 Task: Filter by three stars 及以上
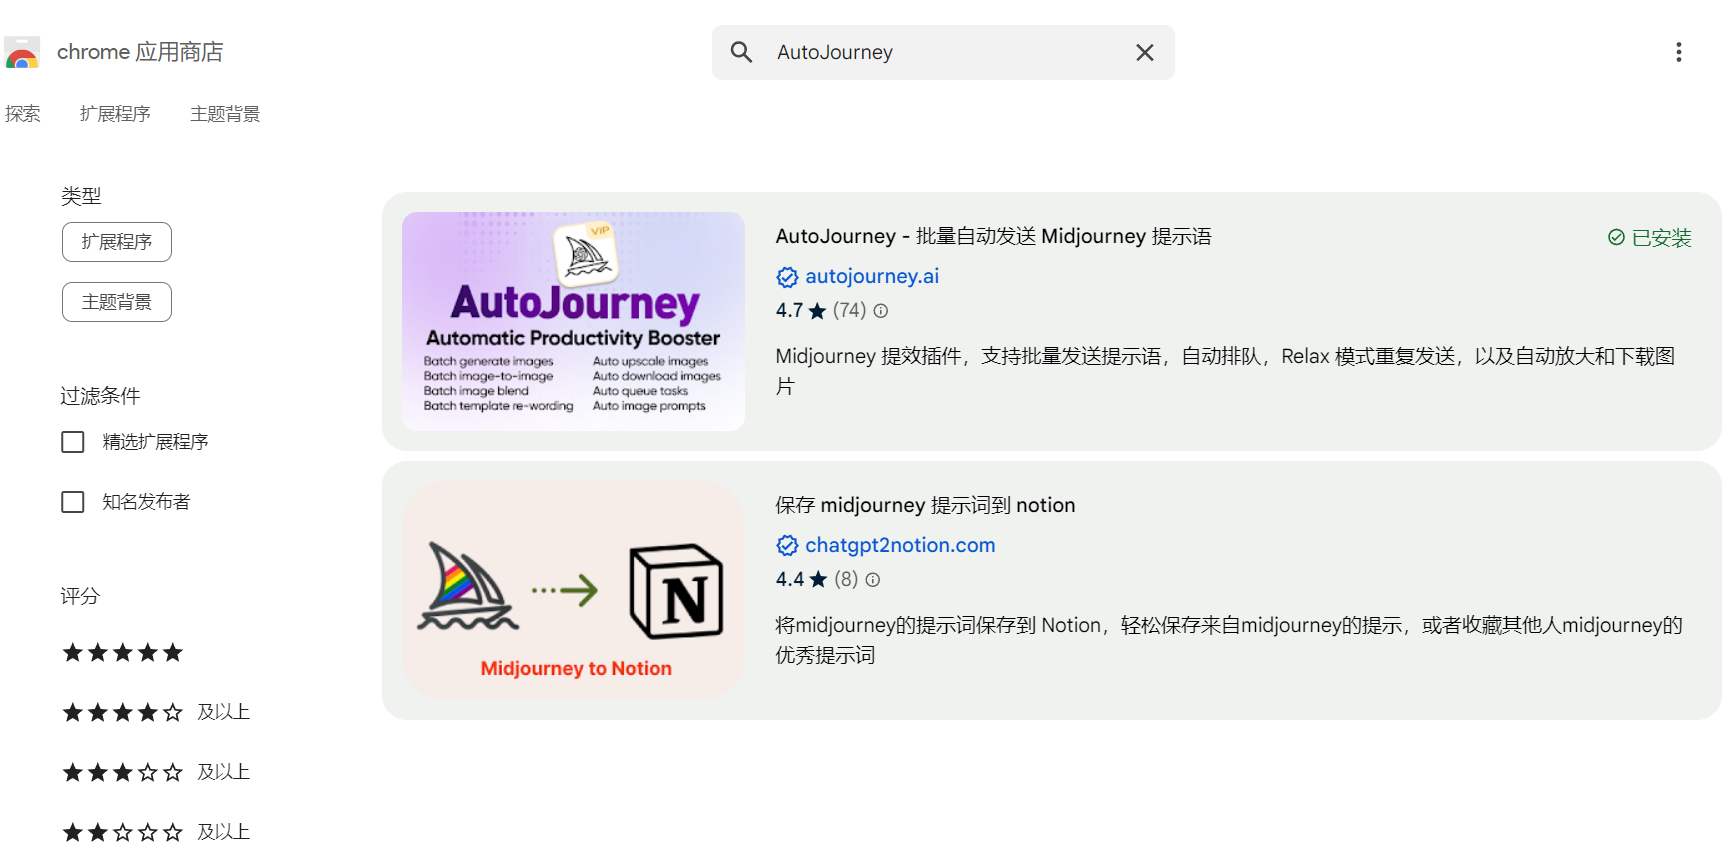pyautogui.click(x=155, y=773)
